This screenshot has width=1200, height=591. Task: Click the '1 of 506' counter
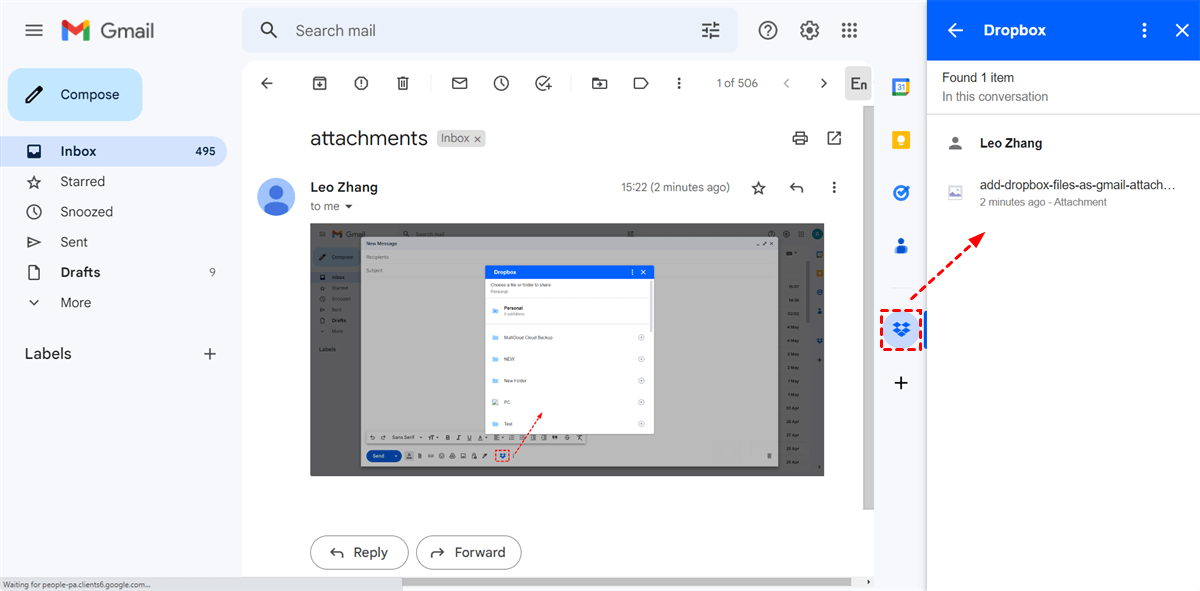tap(737, 83)
